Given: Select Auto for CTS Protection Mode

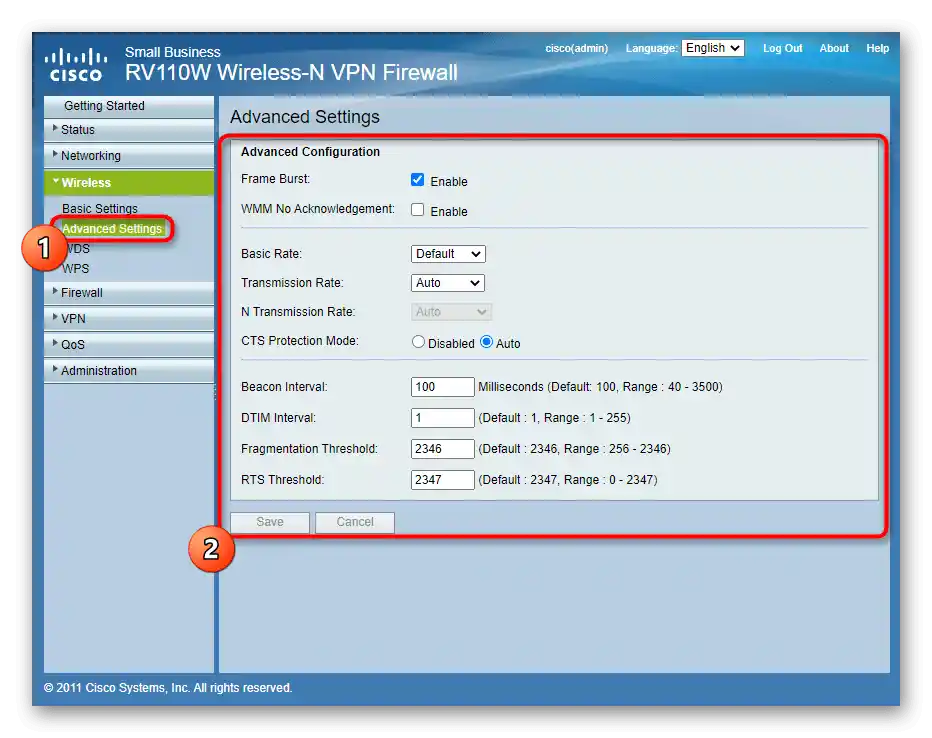Looking at the screenshot, I should click(x=486, y=342).
